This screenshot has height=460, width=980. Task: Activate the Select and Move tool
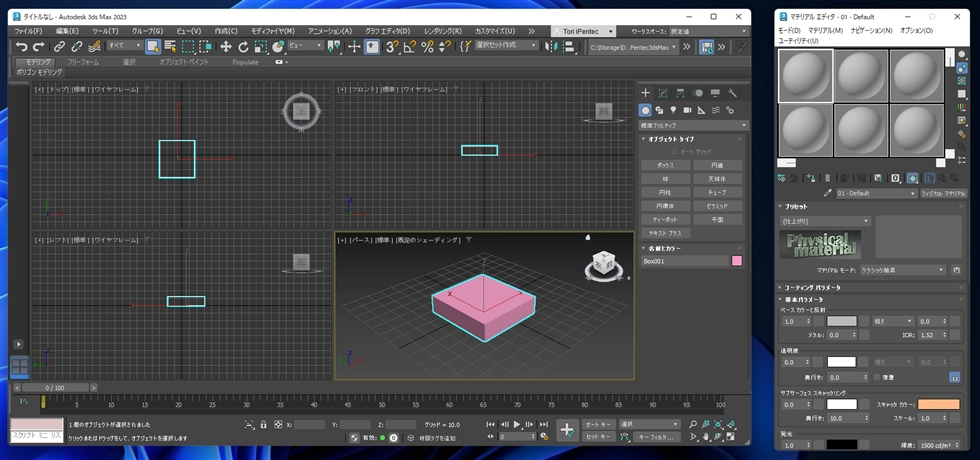tap(226, 46)
